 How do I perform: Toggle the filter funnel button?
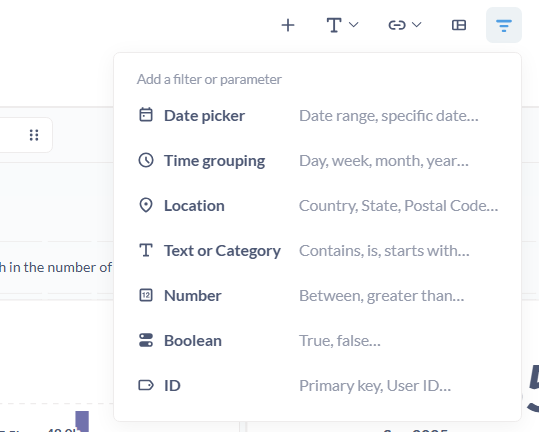(x=504, y=25)
